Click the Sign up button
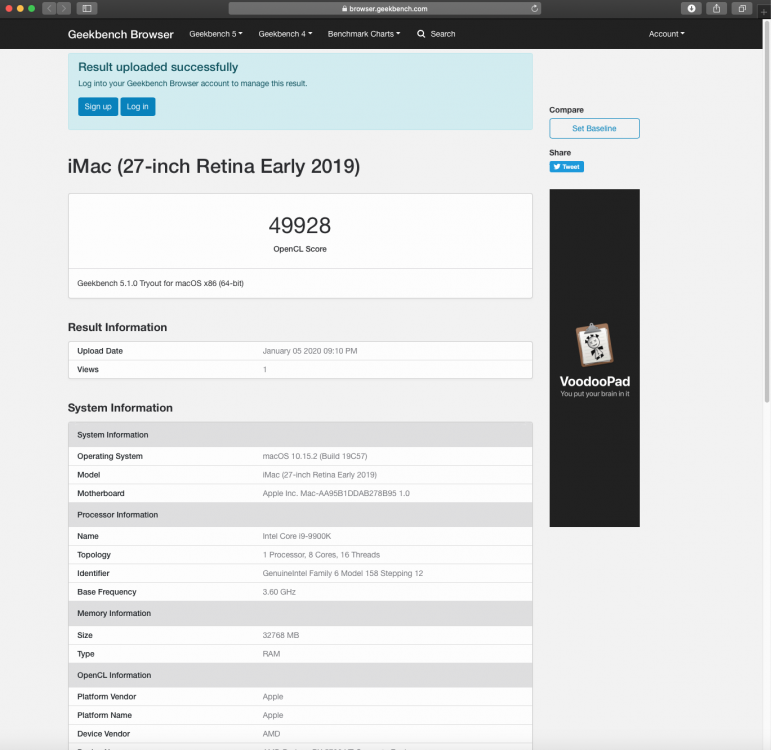The width and height of the screenshot is (771, 750). (x=98, y=107)
